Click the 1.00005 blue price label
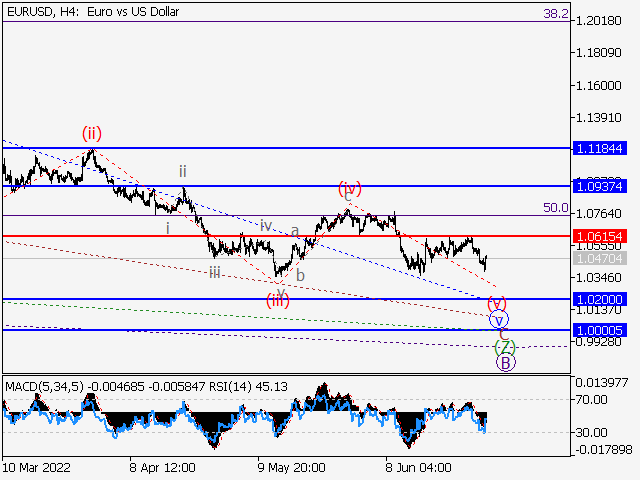The height and width of the screenshot is (480, 640). 600,330
